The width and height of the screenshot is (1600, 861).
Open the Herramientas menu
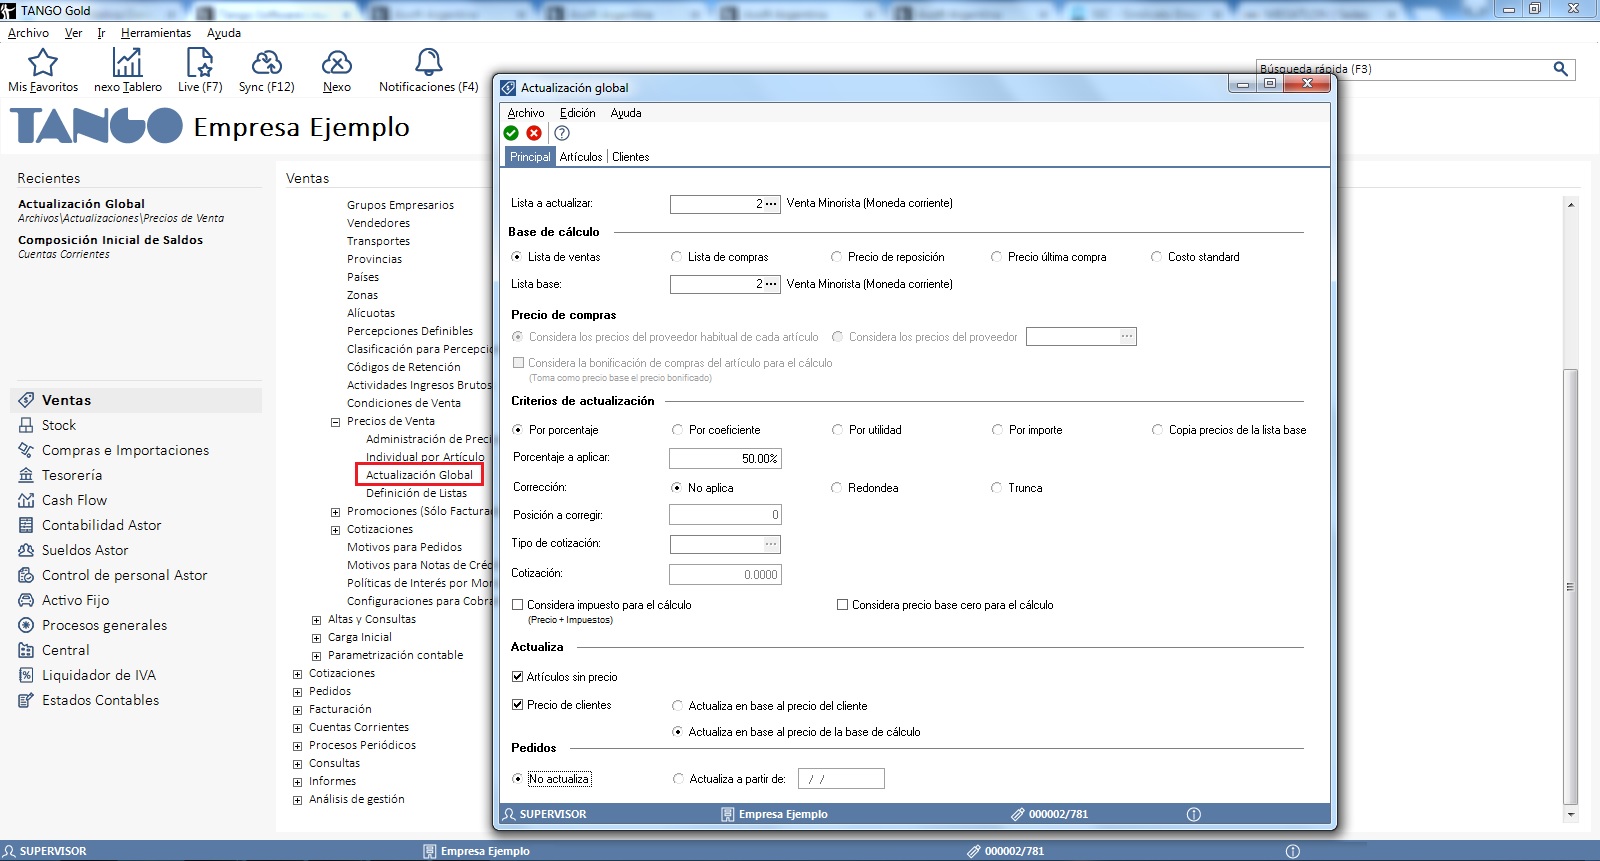click(x=155, y=33)
